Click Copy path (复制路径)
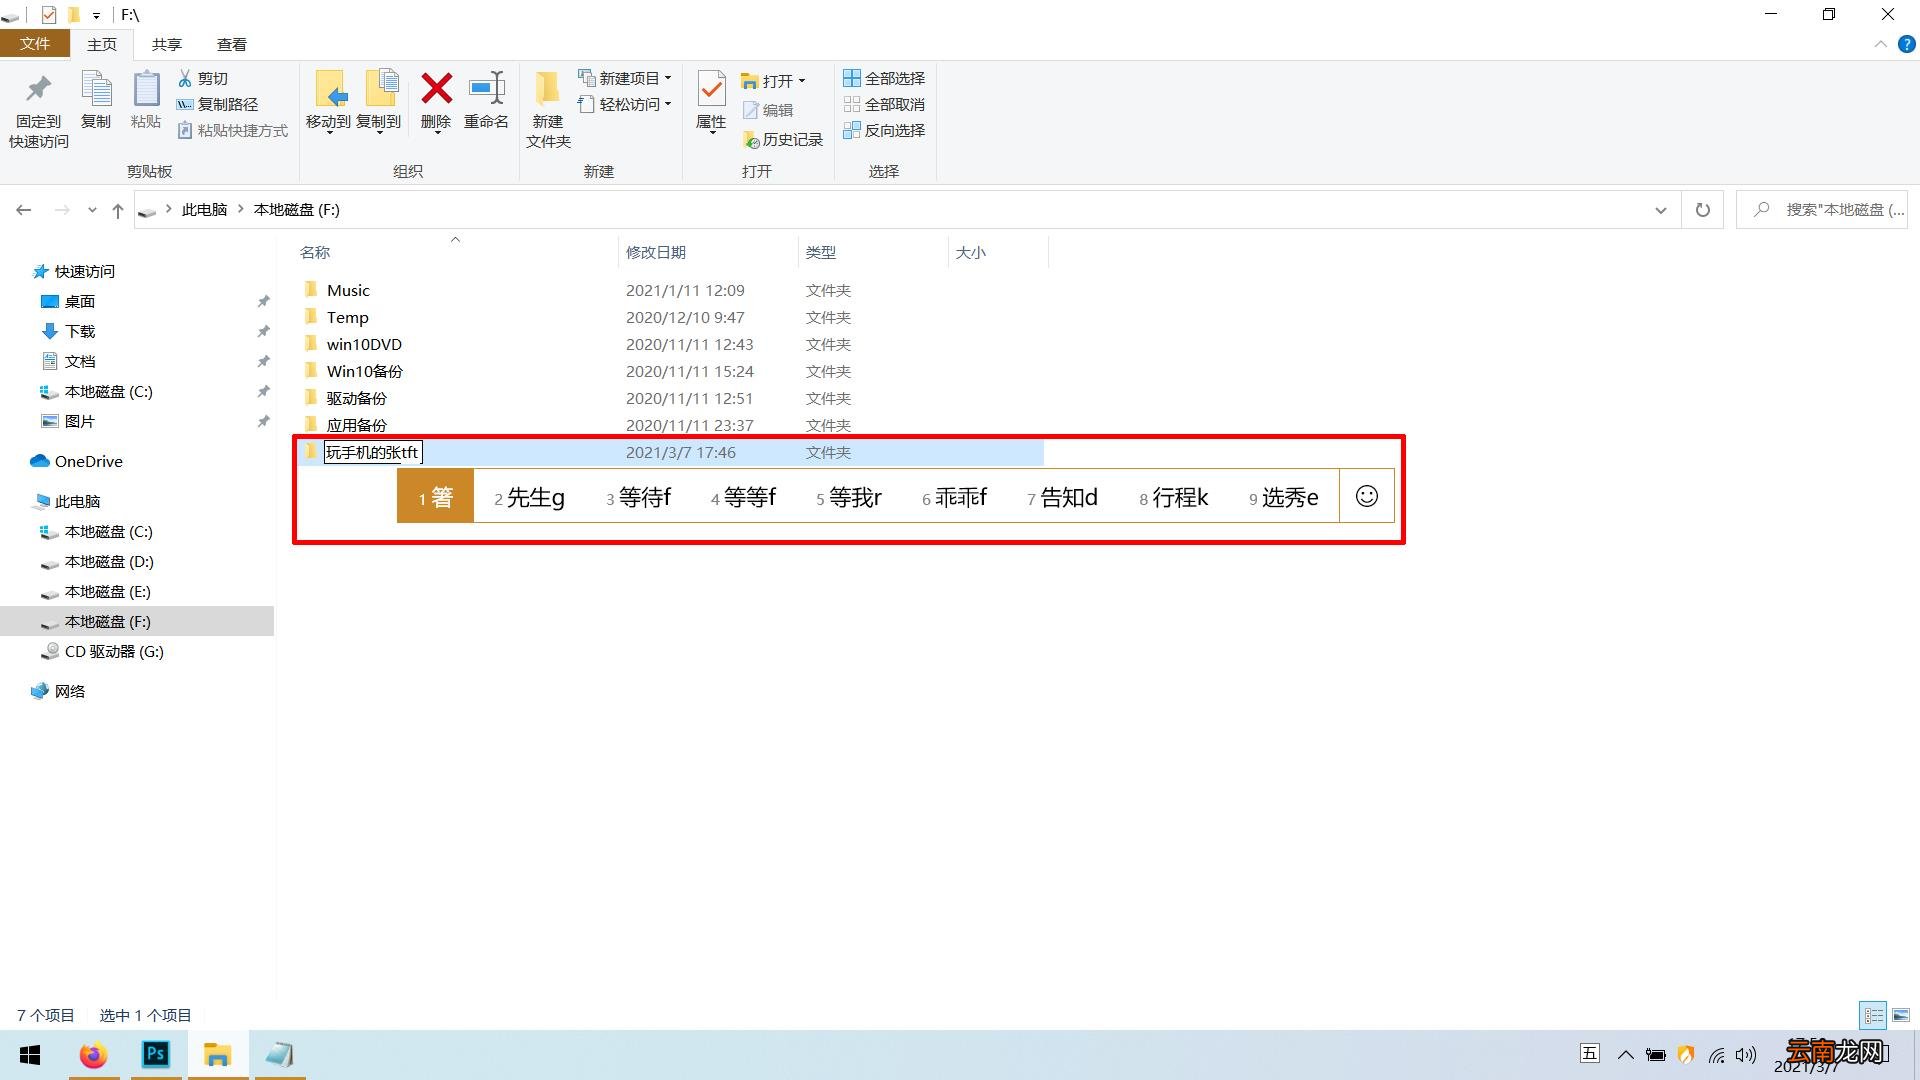This screenshot has width=1920, height=1080. pos(217,104)
